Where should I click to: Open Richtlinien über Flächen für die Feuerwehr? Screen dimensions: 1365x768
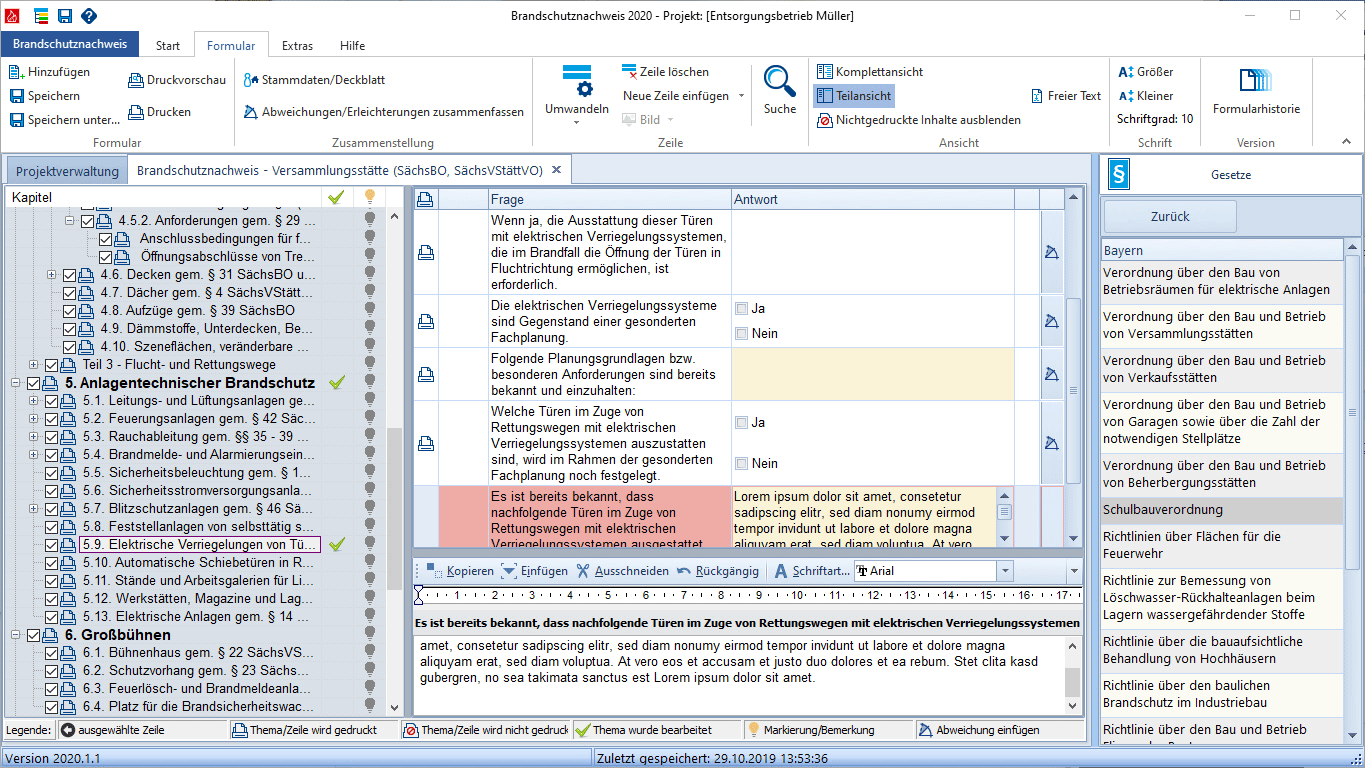tap(1221, 545)
